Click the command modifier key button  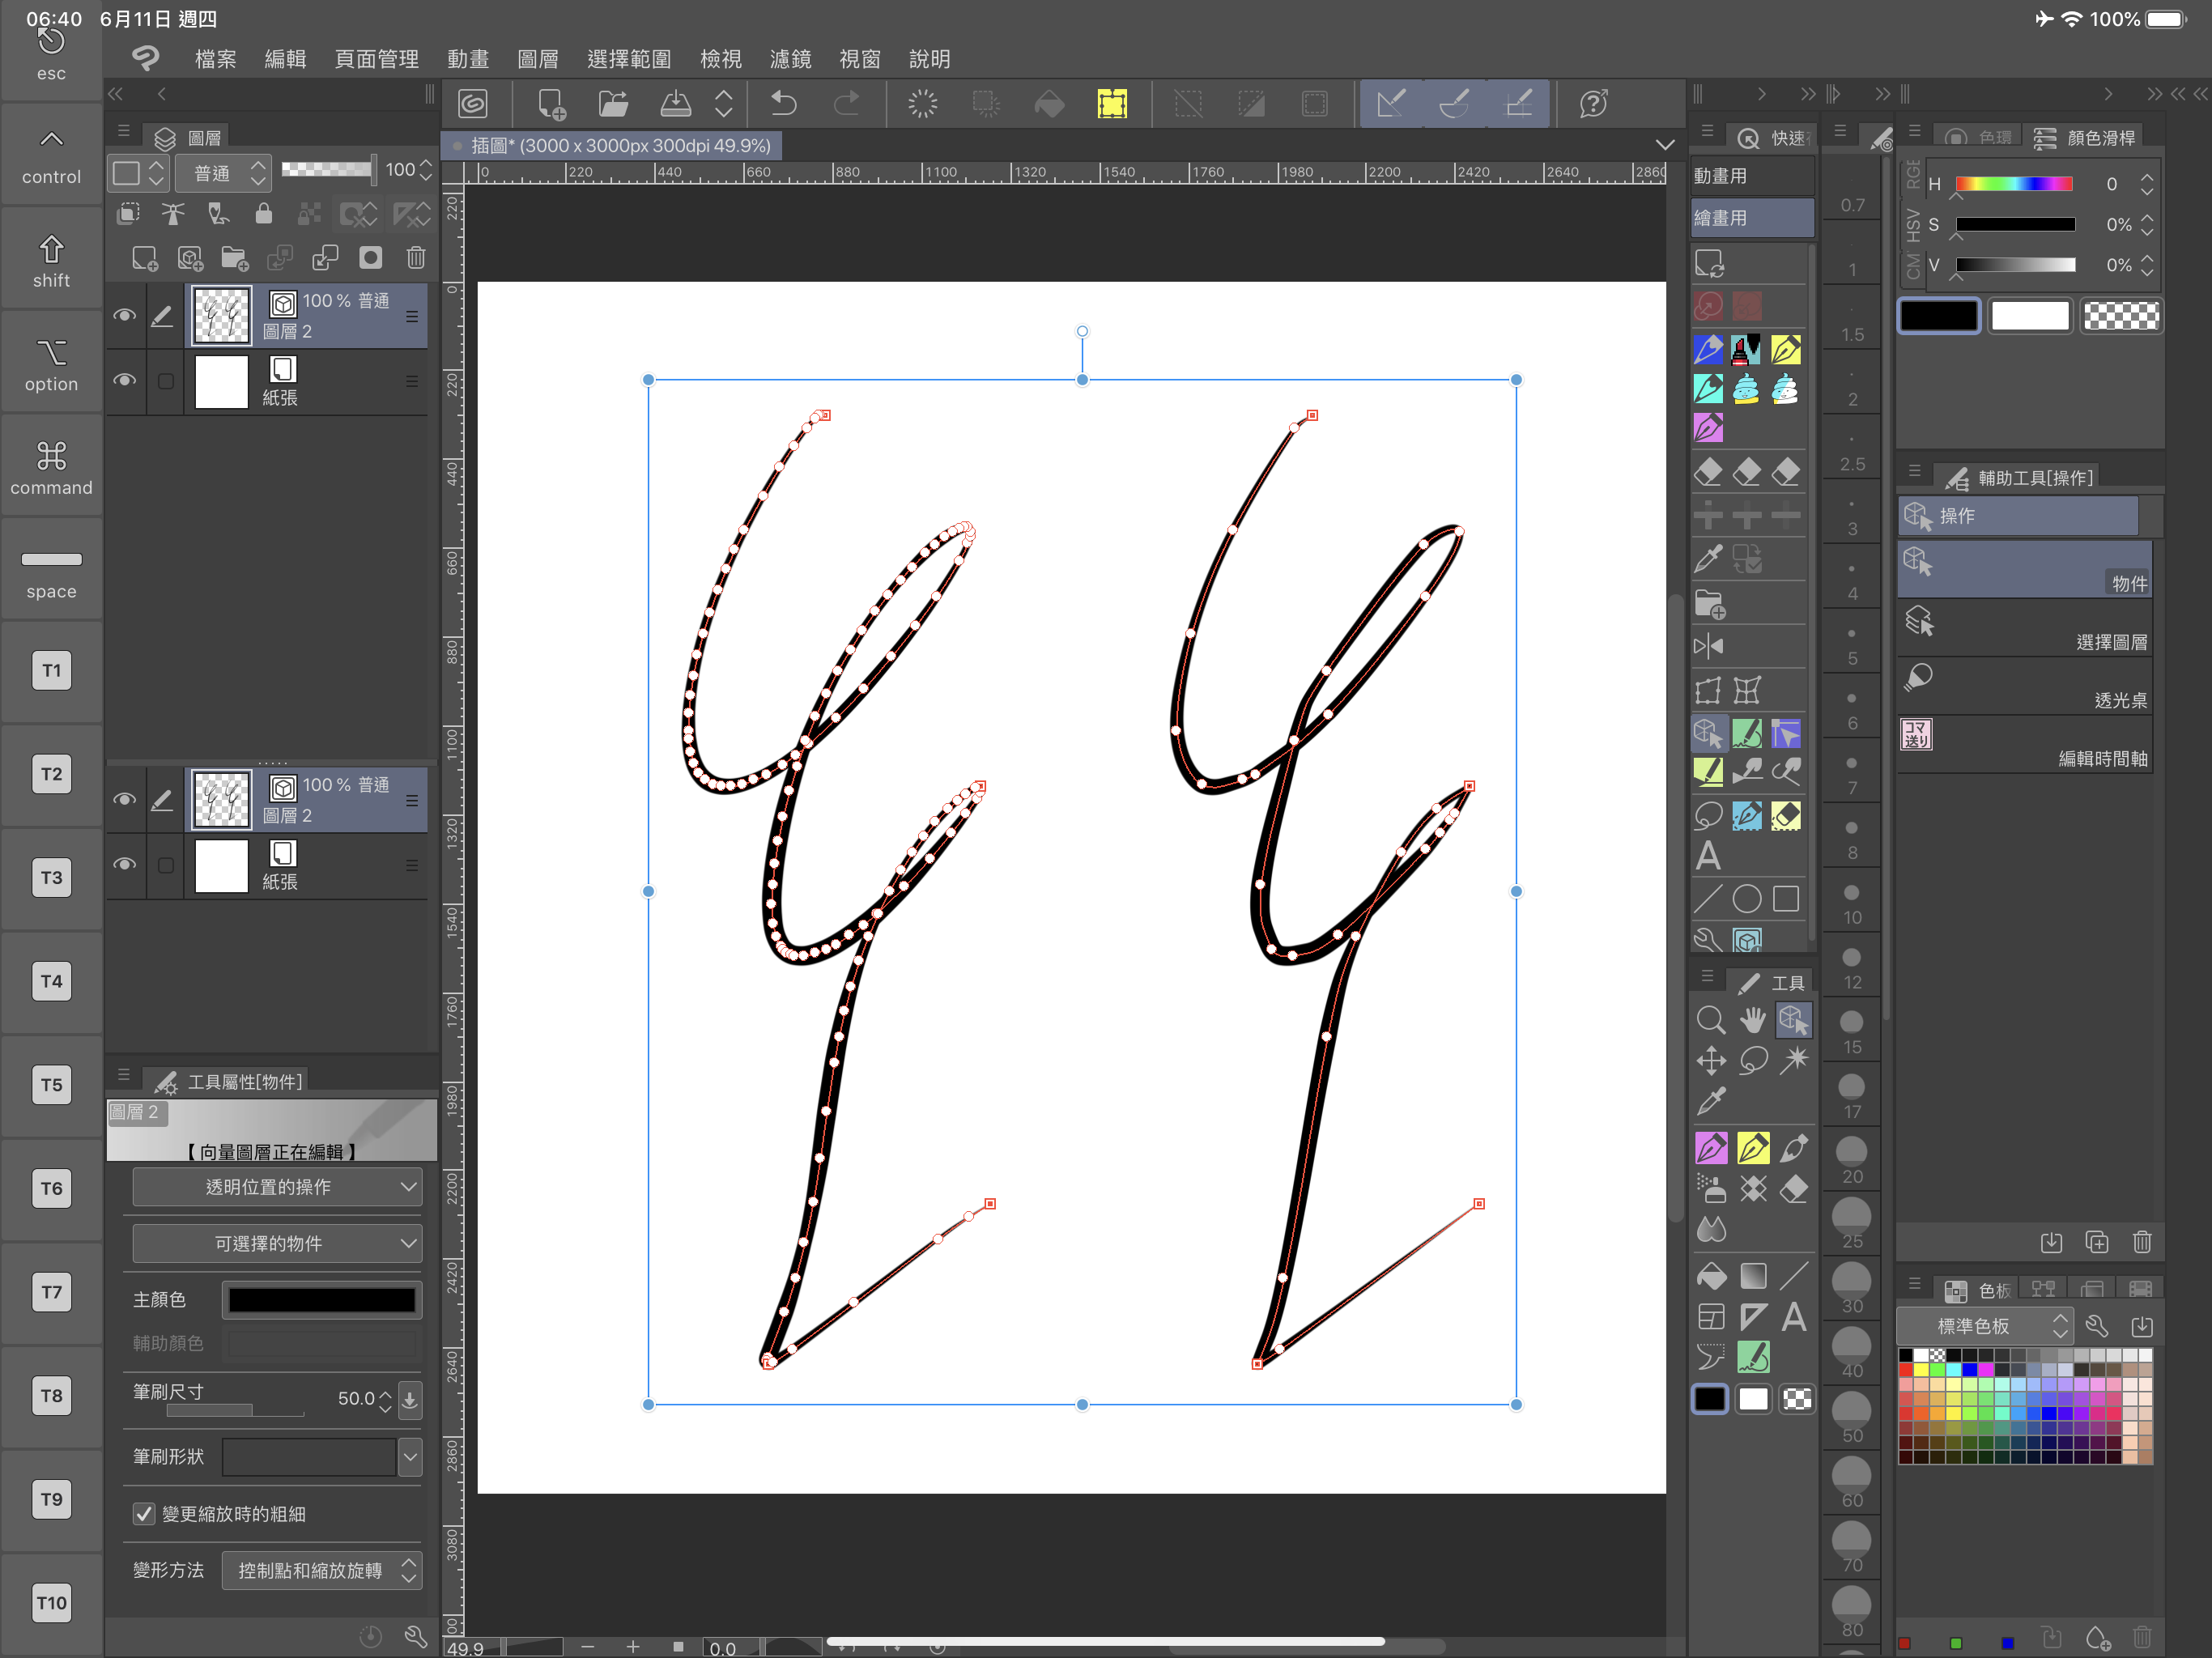pos(51,467)
